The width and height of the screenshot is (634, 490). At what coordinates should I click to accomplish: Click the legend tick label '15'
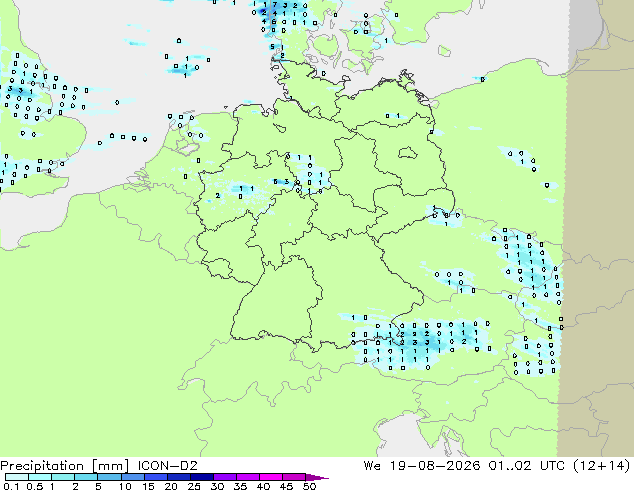[x=148, y=486]
